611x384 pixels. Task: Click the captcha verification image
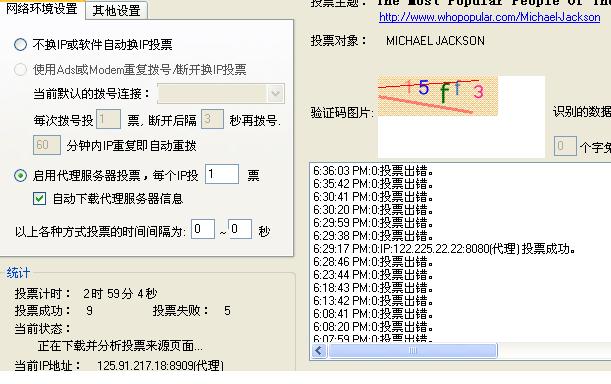[x=438, y=96]
